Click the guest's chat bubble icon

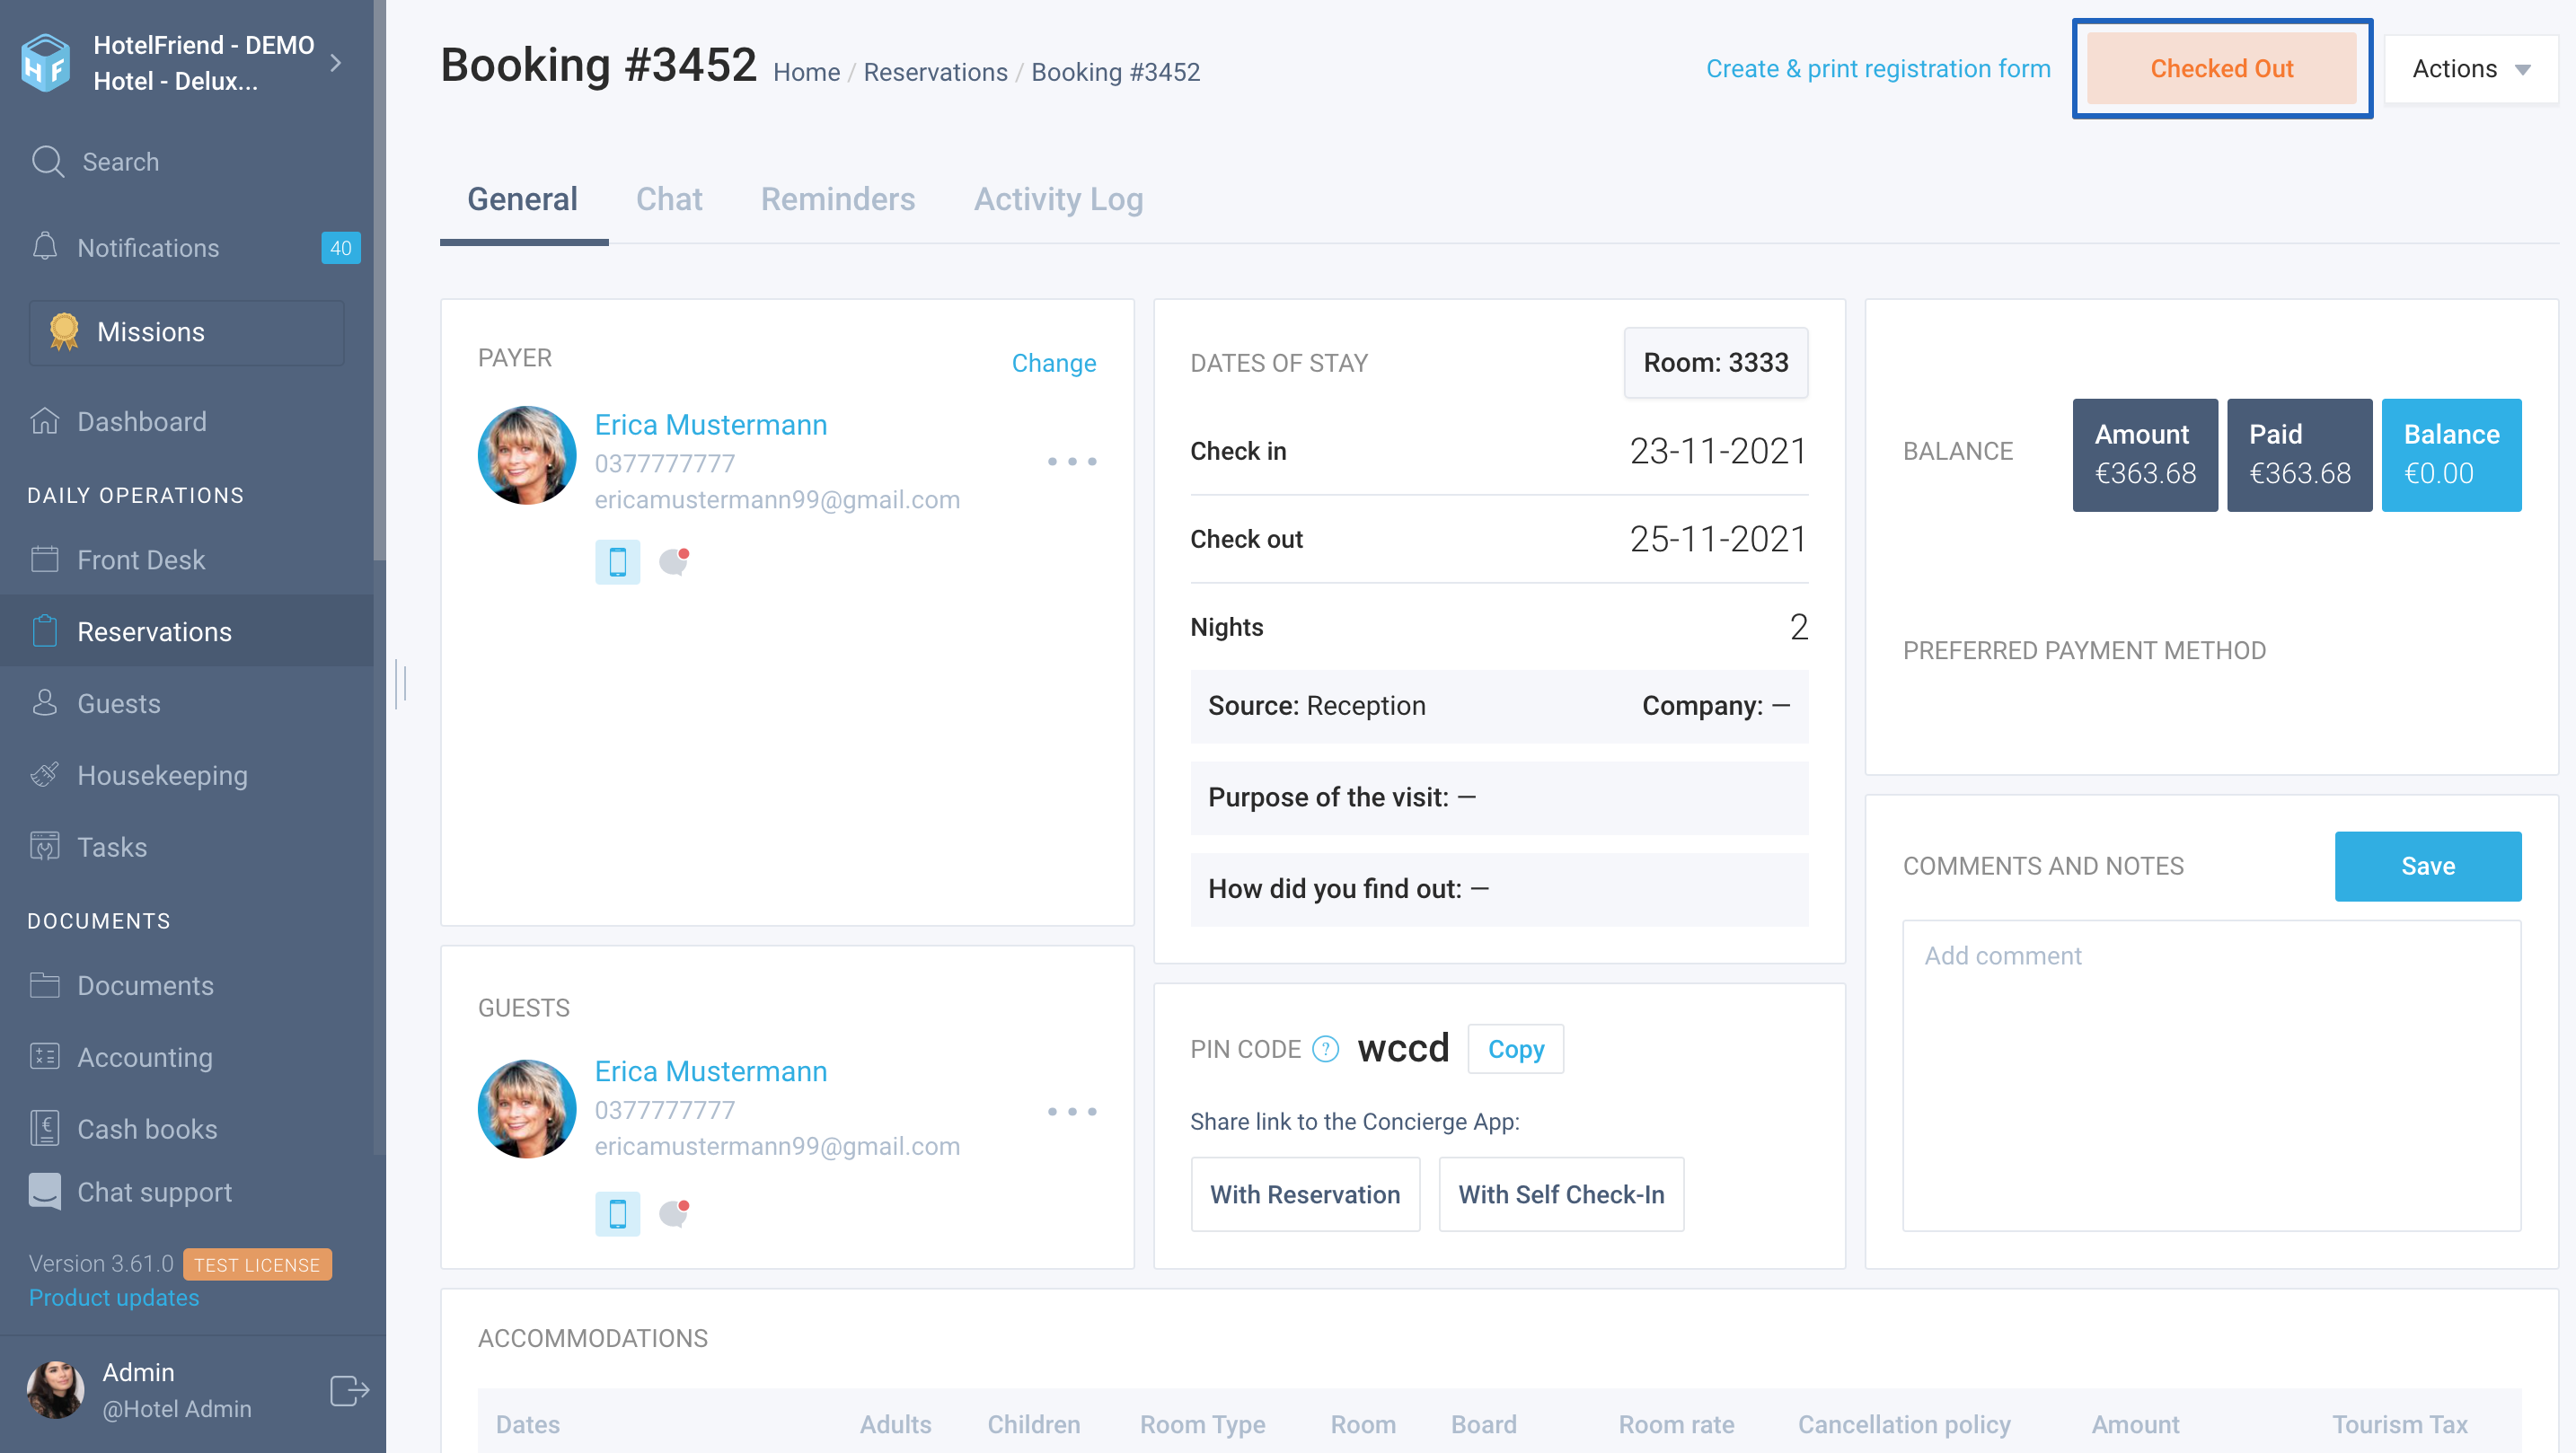[x=675, y=1213]
